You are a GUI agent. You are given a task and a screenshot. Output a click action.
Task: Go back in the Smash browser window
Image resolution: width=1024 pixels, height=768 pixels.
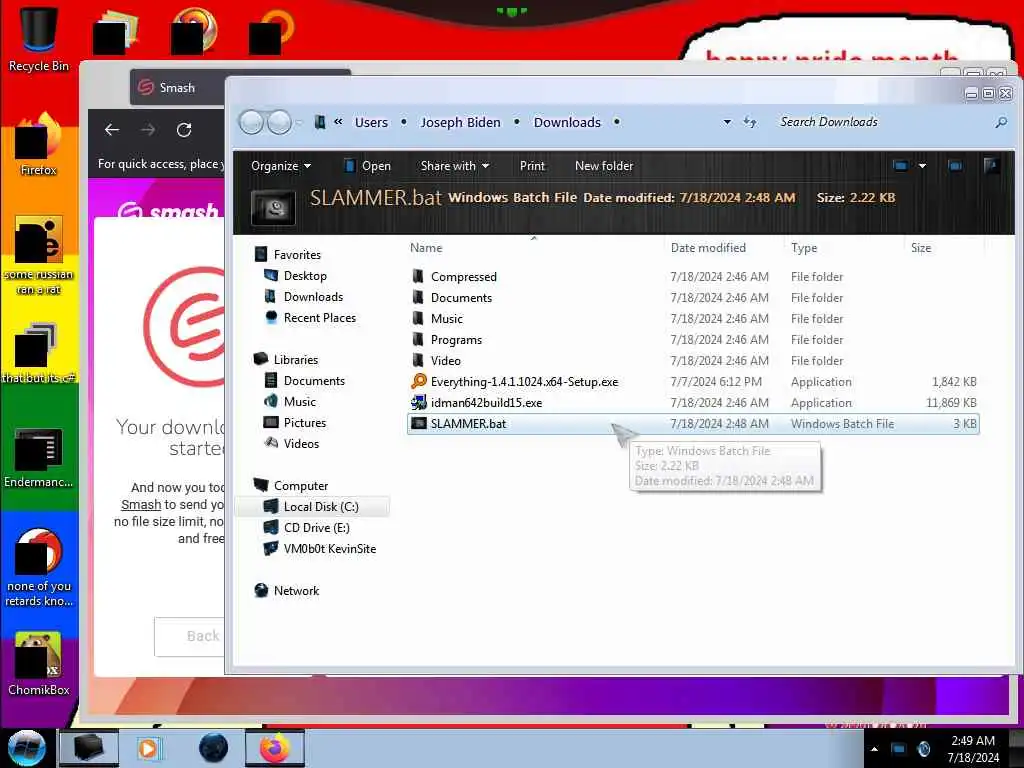click(x=112, y=130)
